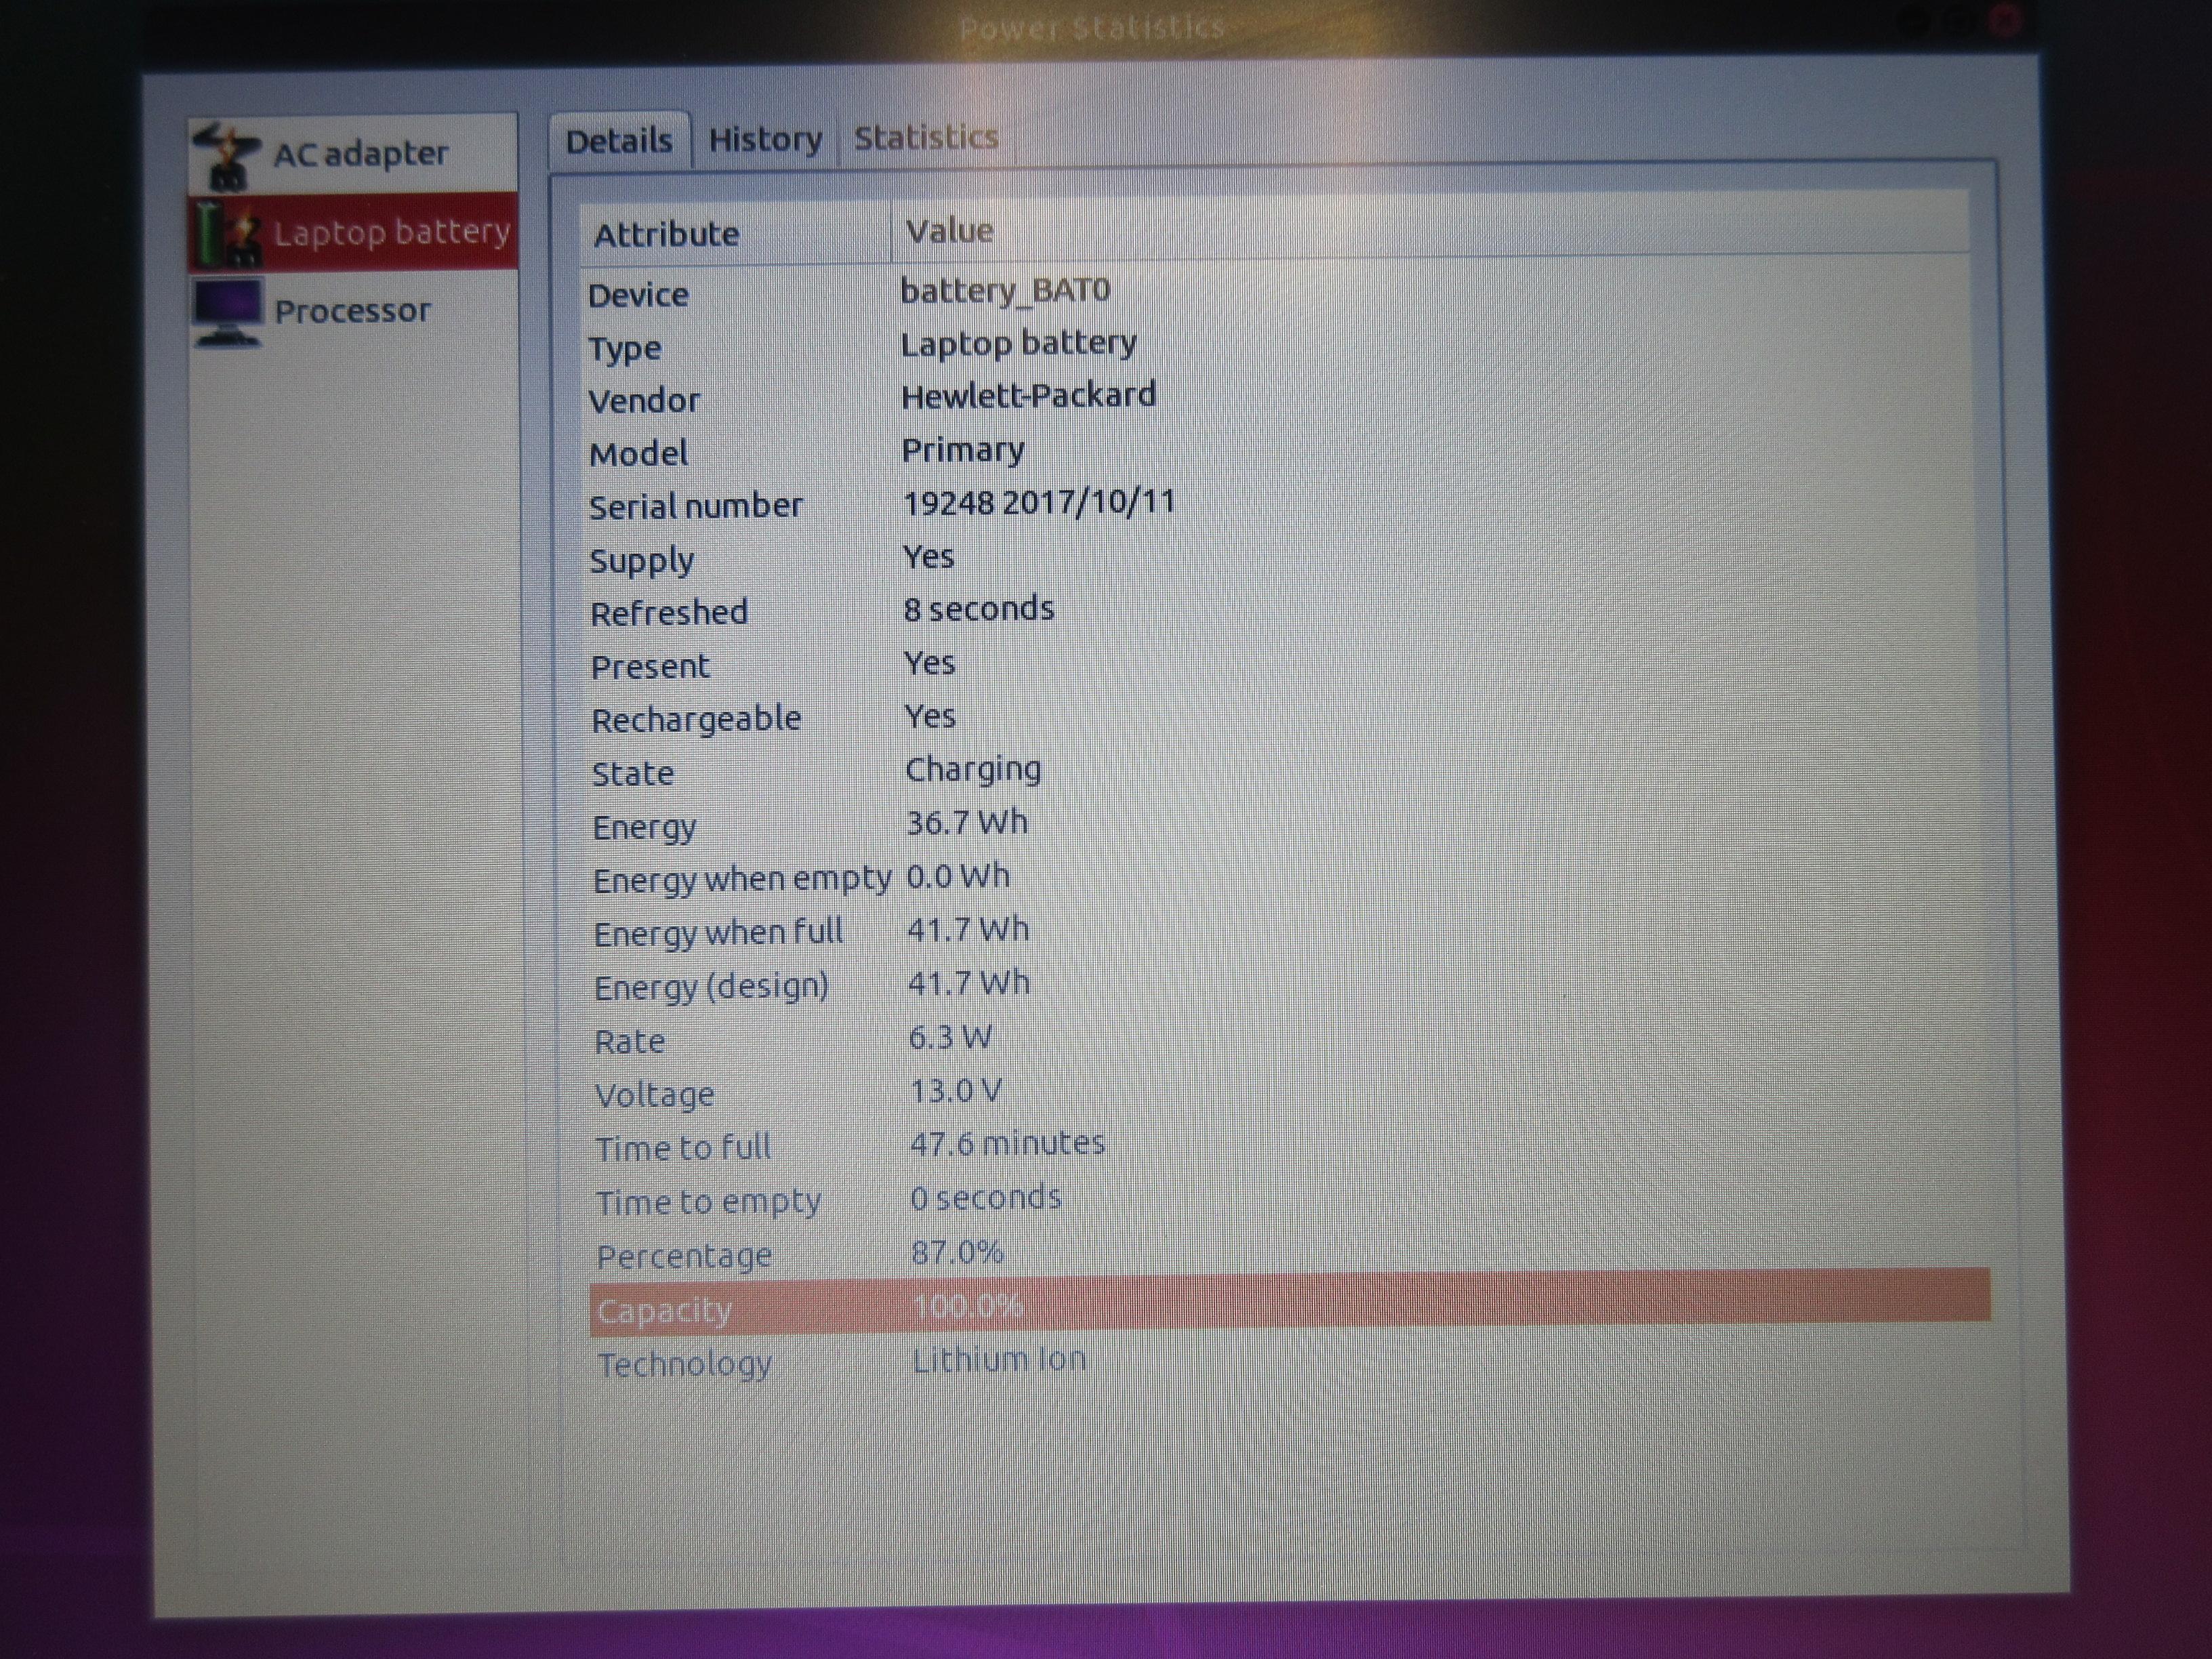
Task: Click the 13.0 V voltage value
Action: [956, 1090]
